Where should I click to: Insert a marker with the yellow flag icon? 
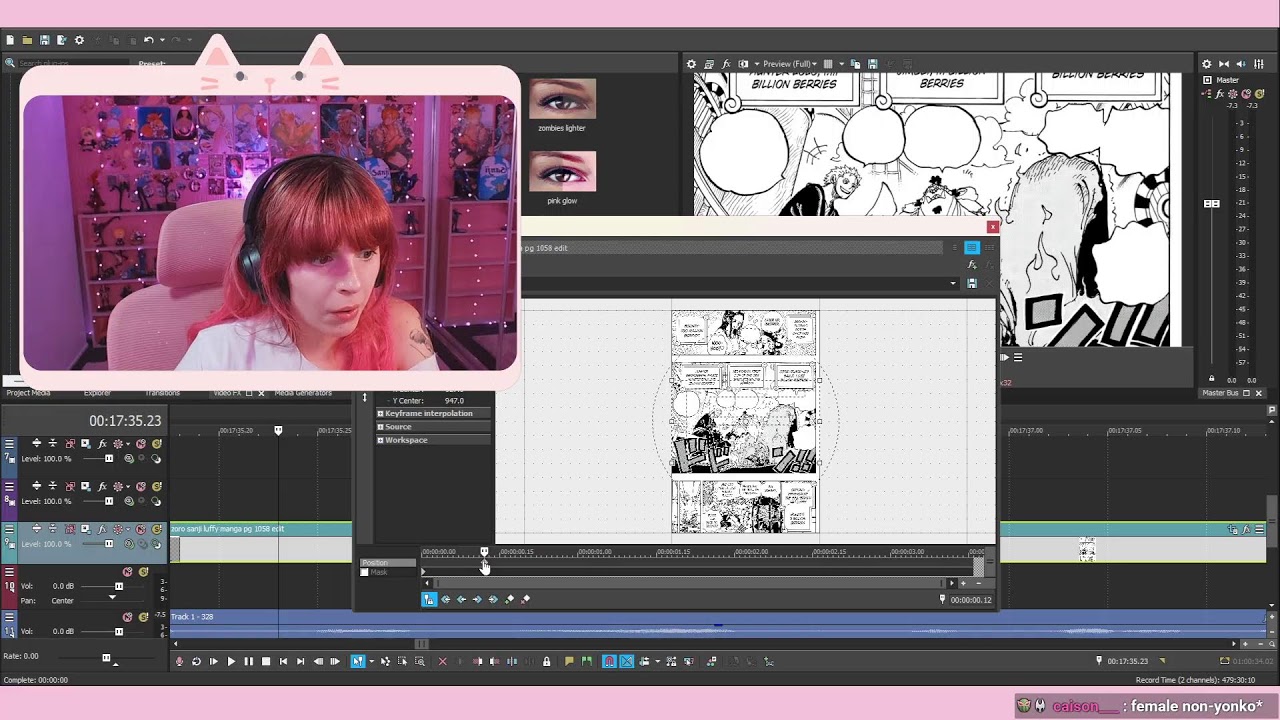[x=569, y=661]
